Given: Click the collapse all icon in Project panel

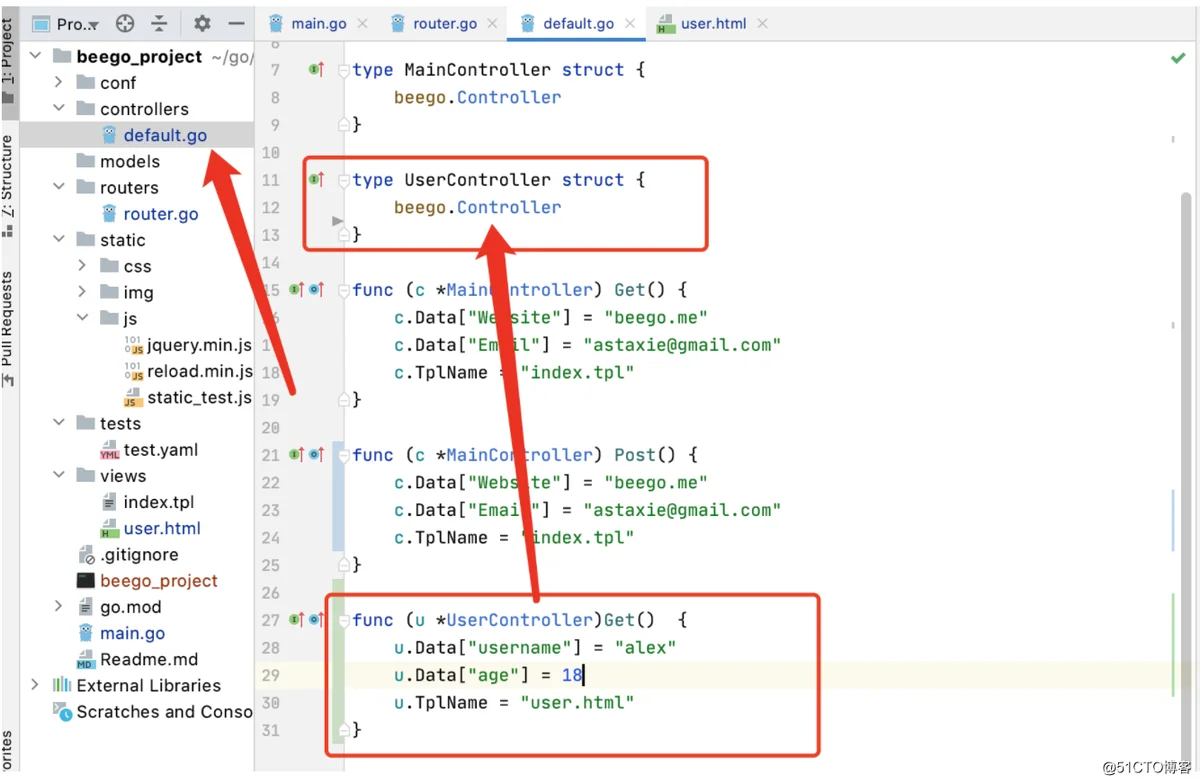Looking at the screenshot, I should coord(160,23).
